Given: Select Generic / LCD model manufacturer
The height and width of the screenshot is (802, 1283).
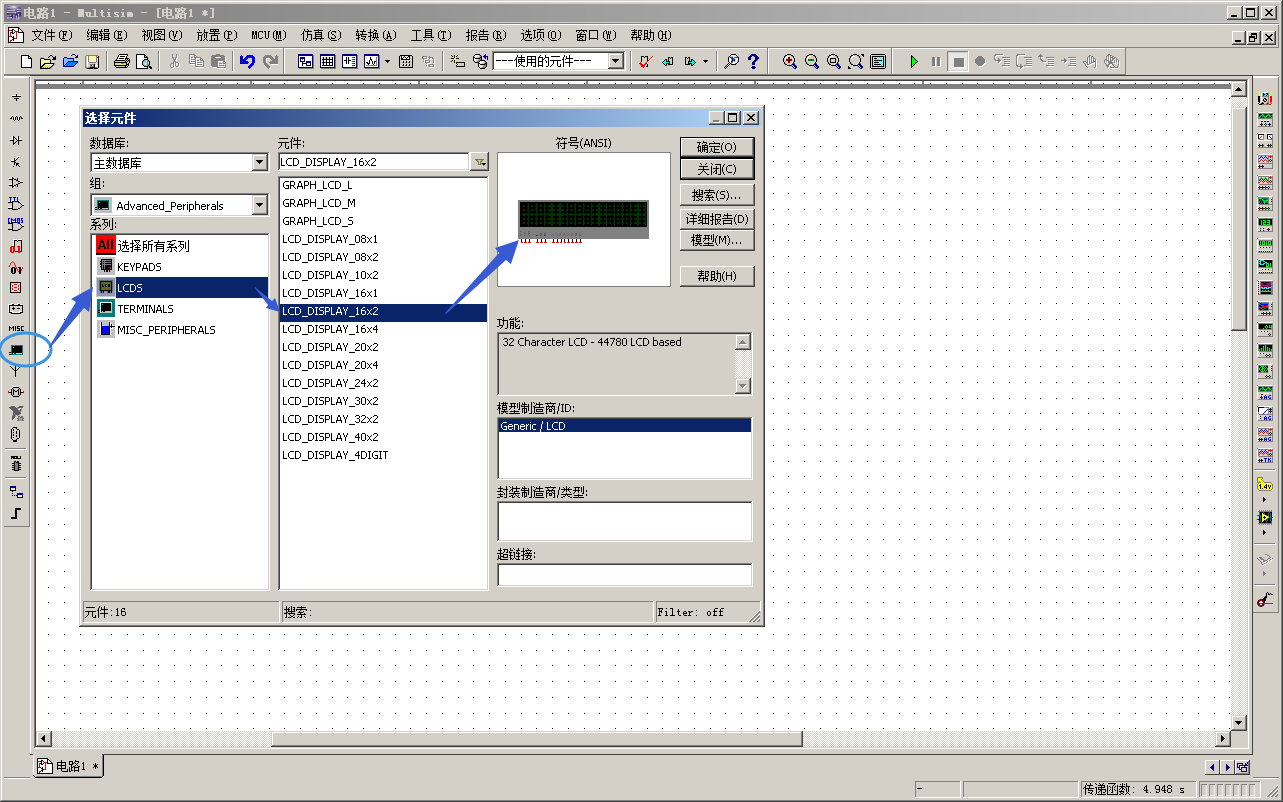Looking at the screenshot, I should pos(624,426).
